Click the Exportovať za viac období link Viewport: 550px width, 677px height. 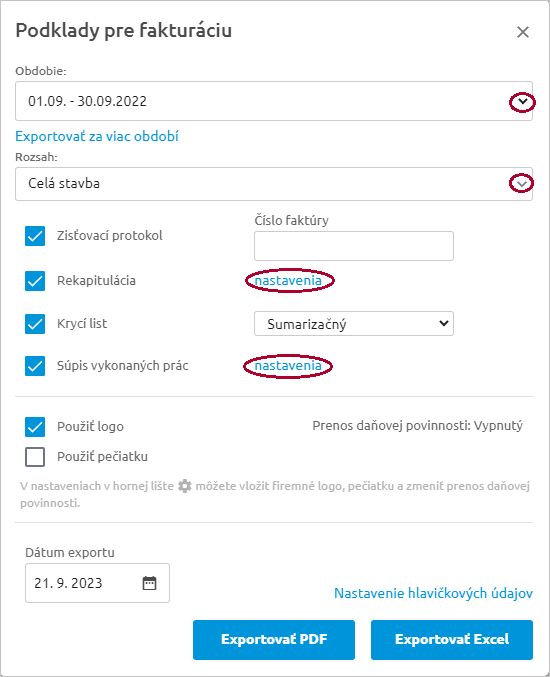(x=97, y=136)
